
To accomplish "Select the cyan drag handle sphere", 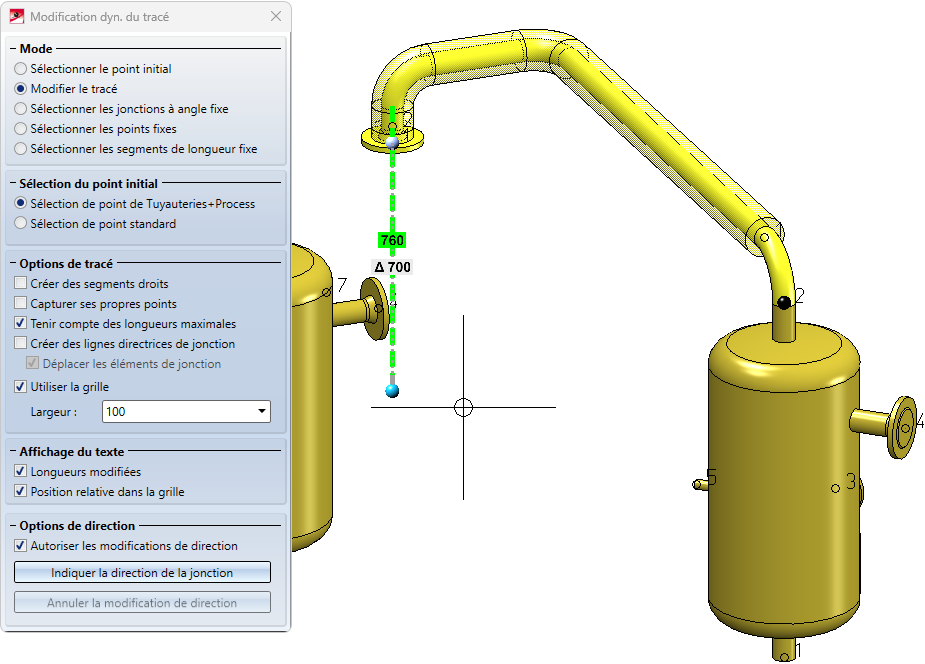I will (x=392, y=390).
